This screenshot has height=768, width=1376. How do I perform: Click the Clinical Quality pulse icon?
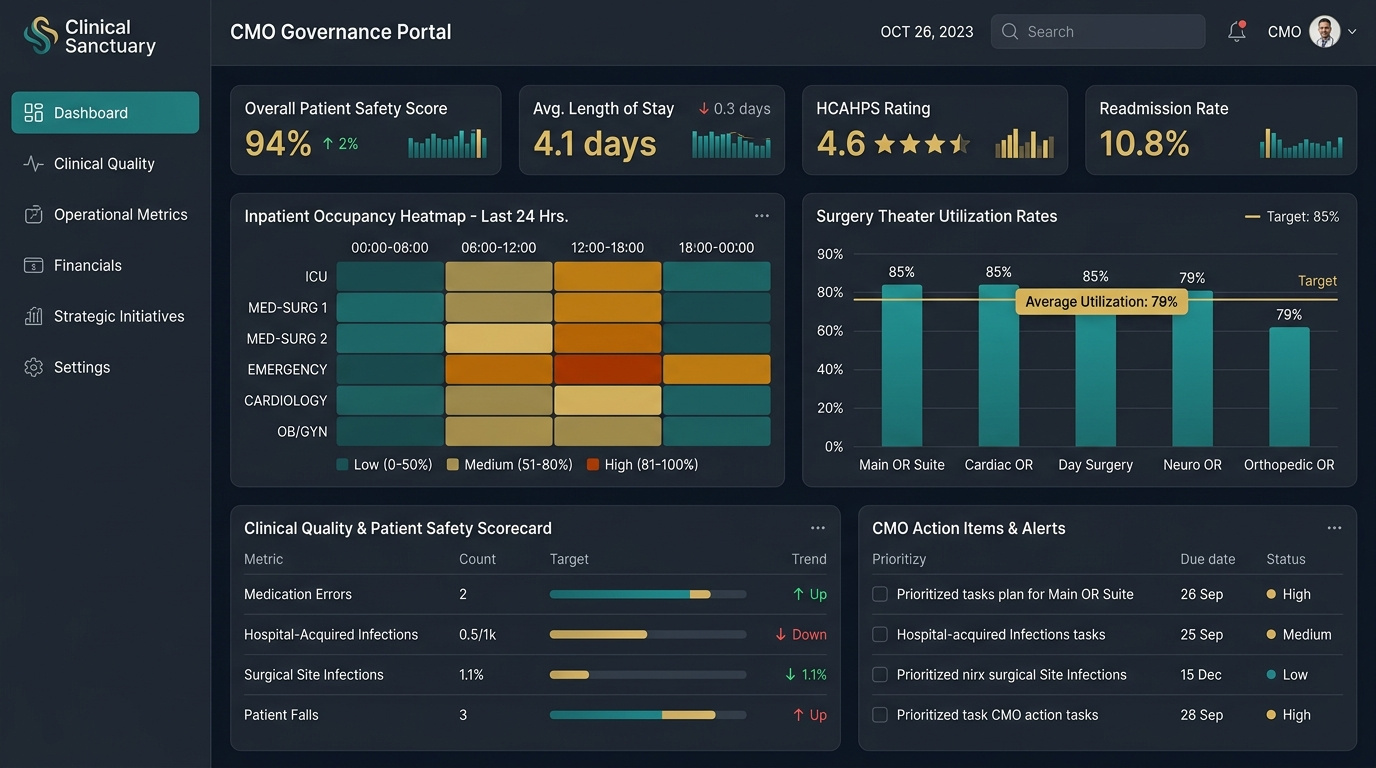coord(34,163)
